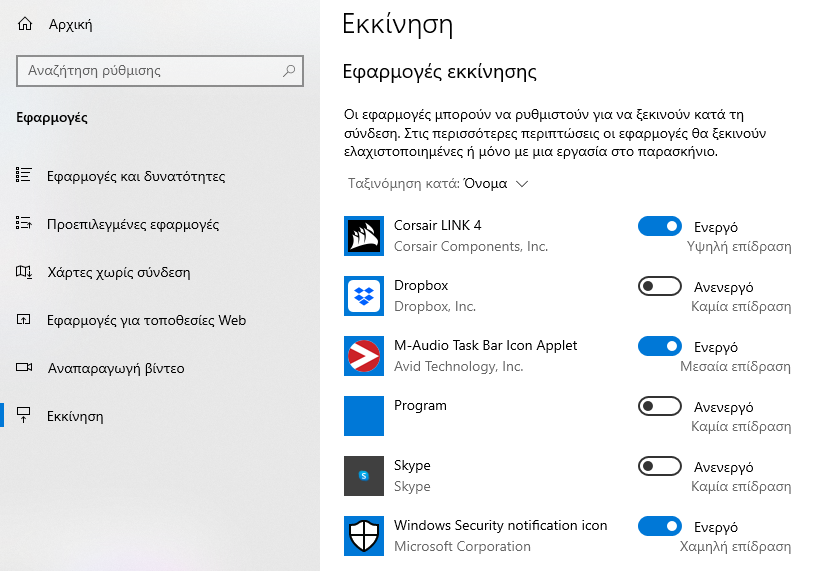Click the Εφαρμογές εκκίνησης heading

point(440,71)
